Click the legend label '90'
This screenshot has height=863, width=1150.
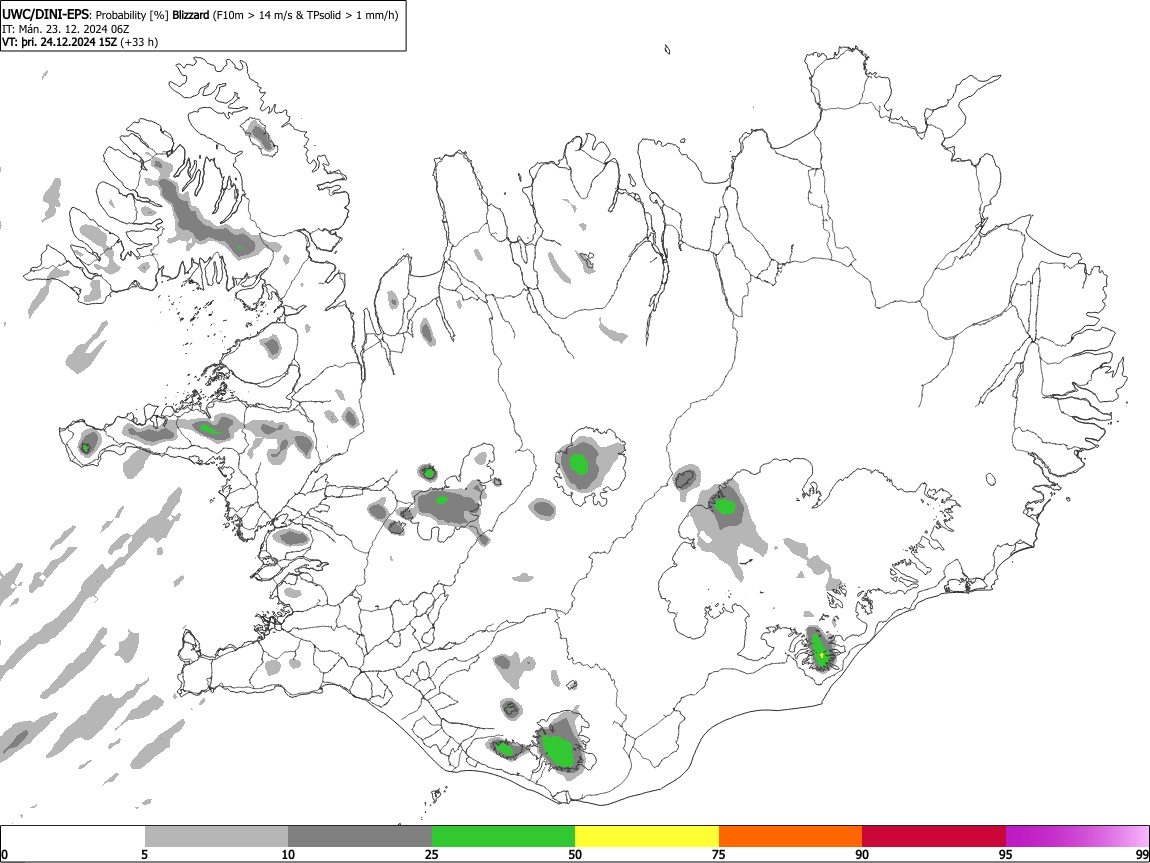[x=862, y=854]
